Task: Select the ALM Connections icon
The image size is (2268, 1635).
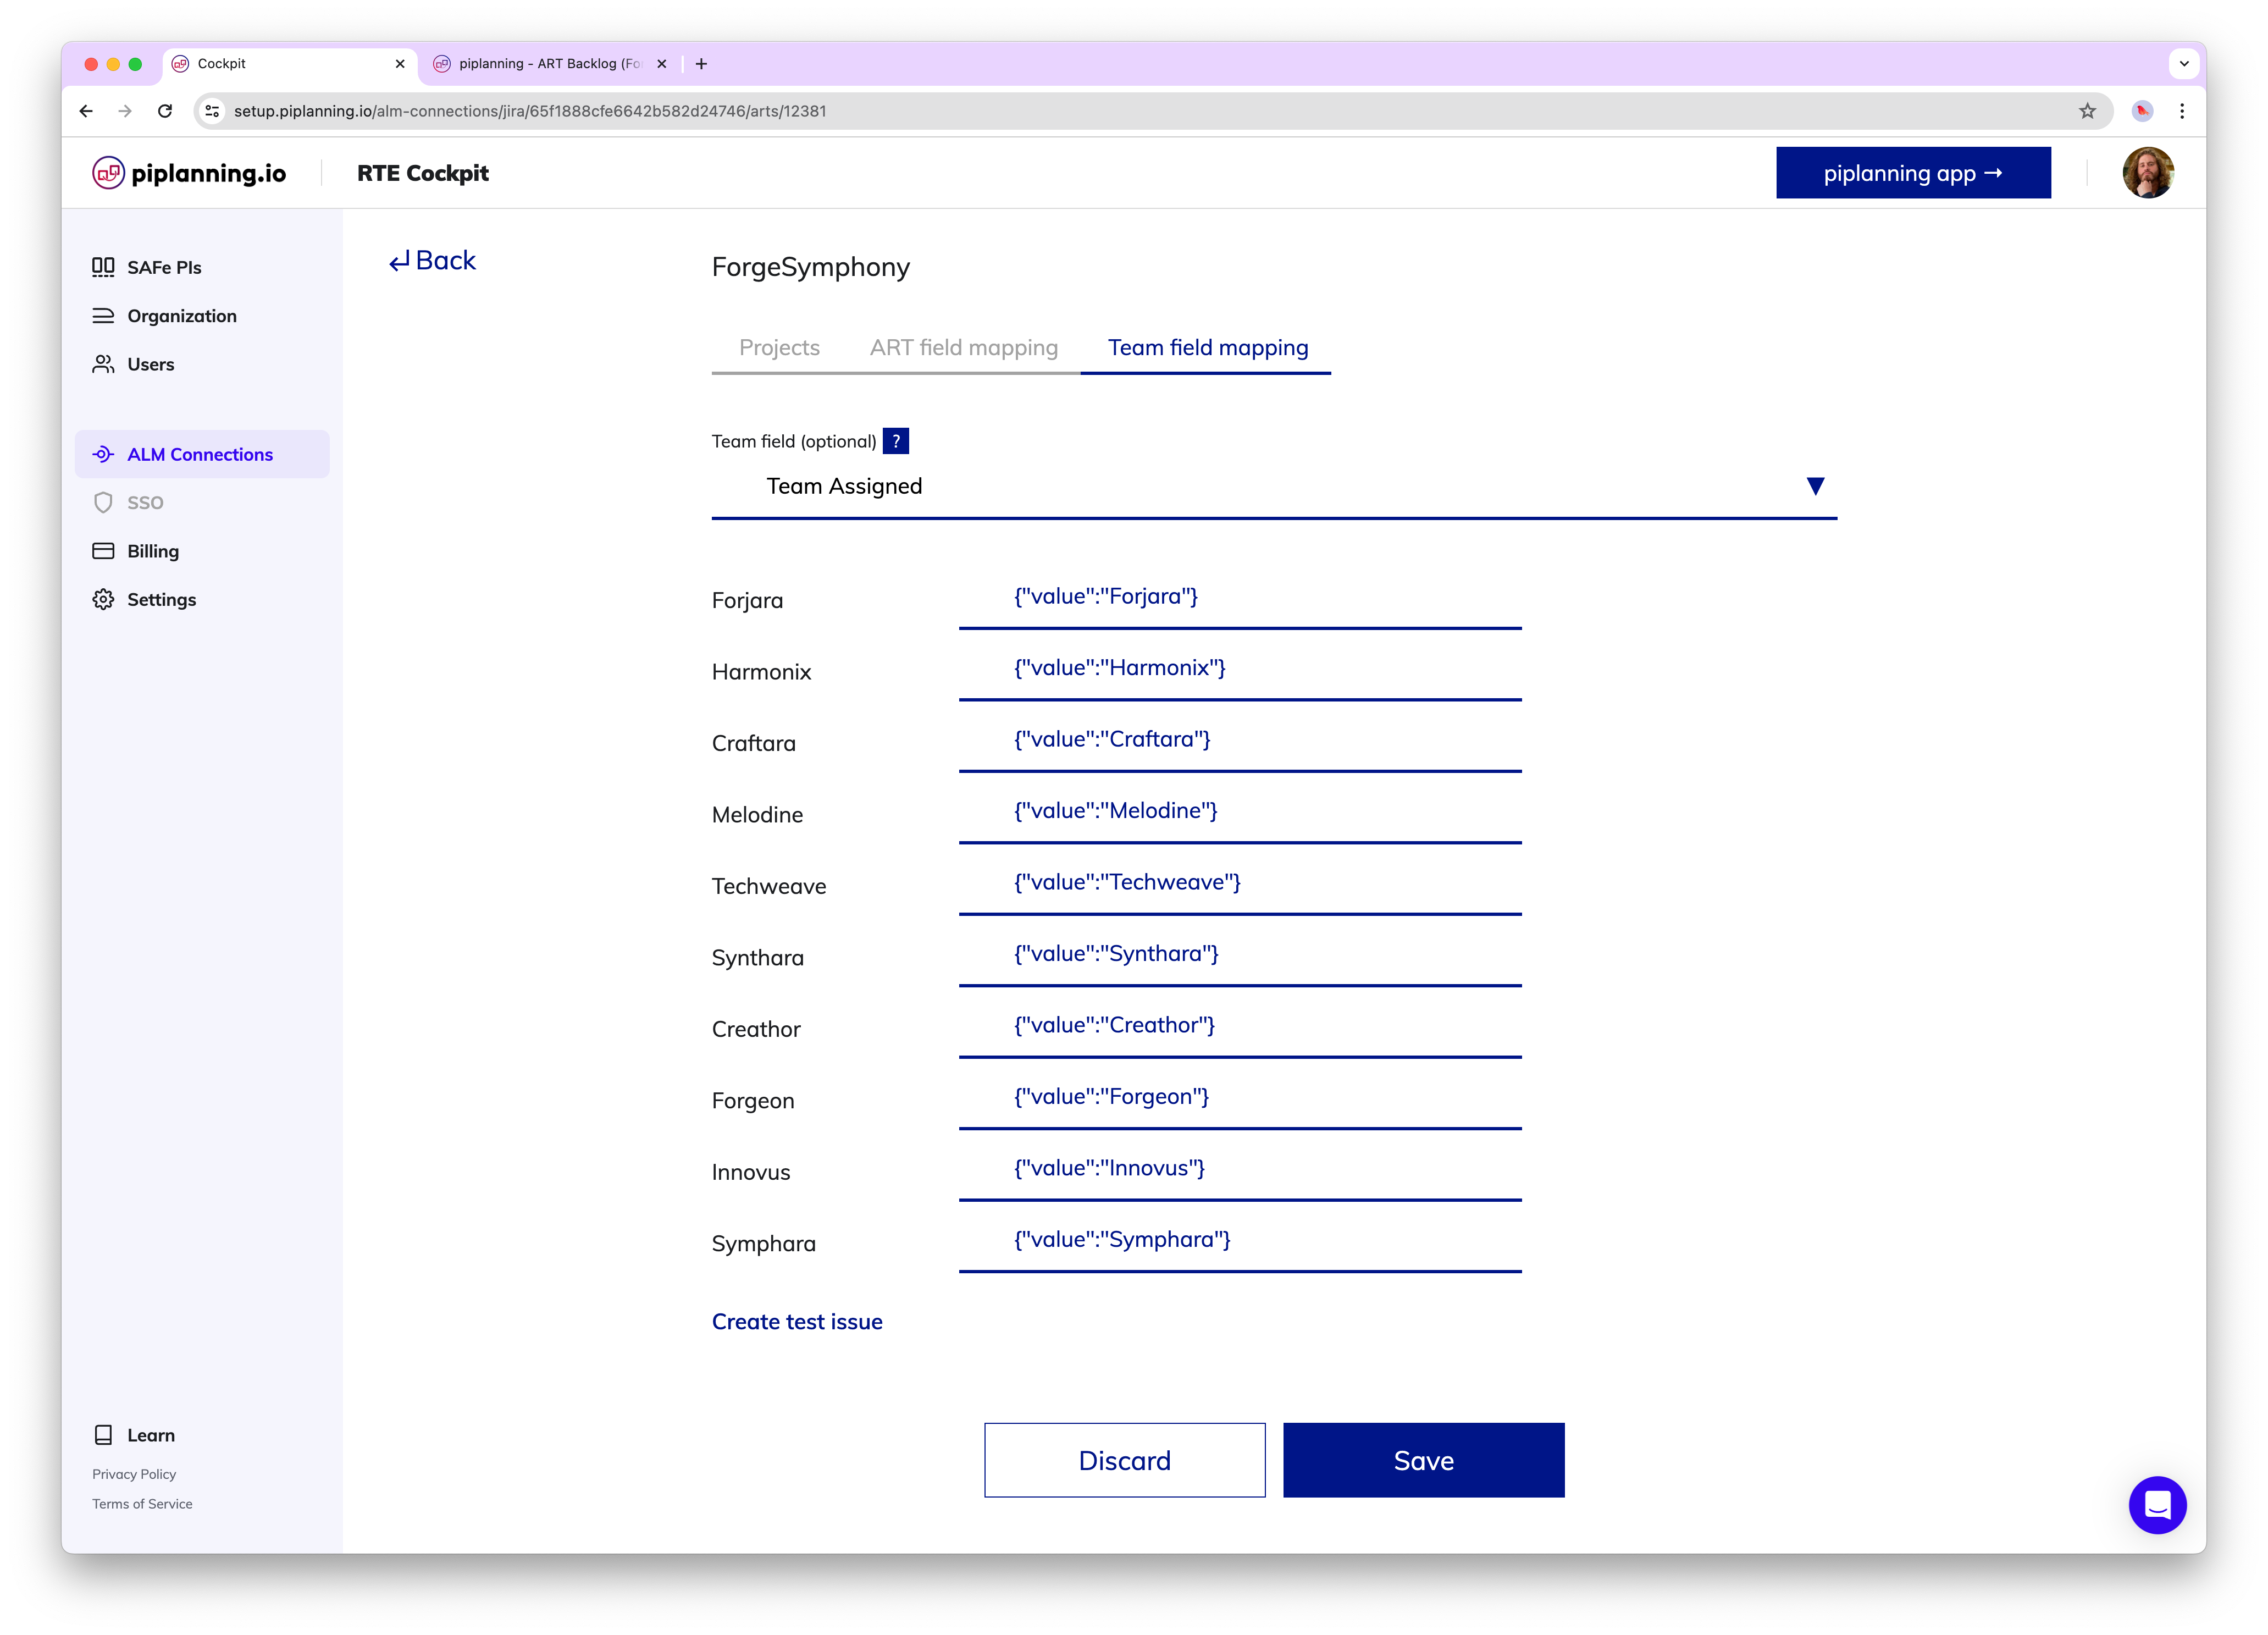Action: coord(103,454)
